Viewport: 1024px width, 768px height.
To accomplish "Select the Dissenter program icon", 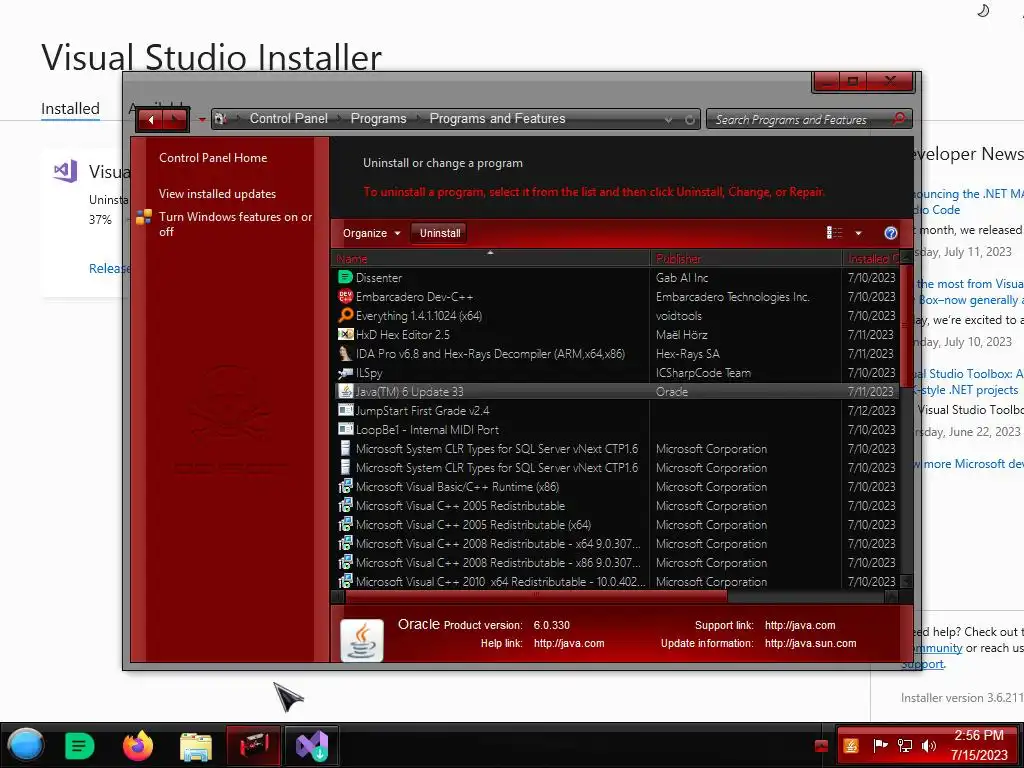I will tap(345, 278).
